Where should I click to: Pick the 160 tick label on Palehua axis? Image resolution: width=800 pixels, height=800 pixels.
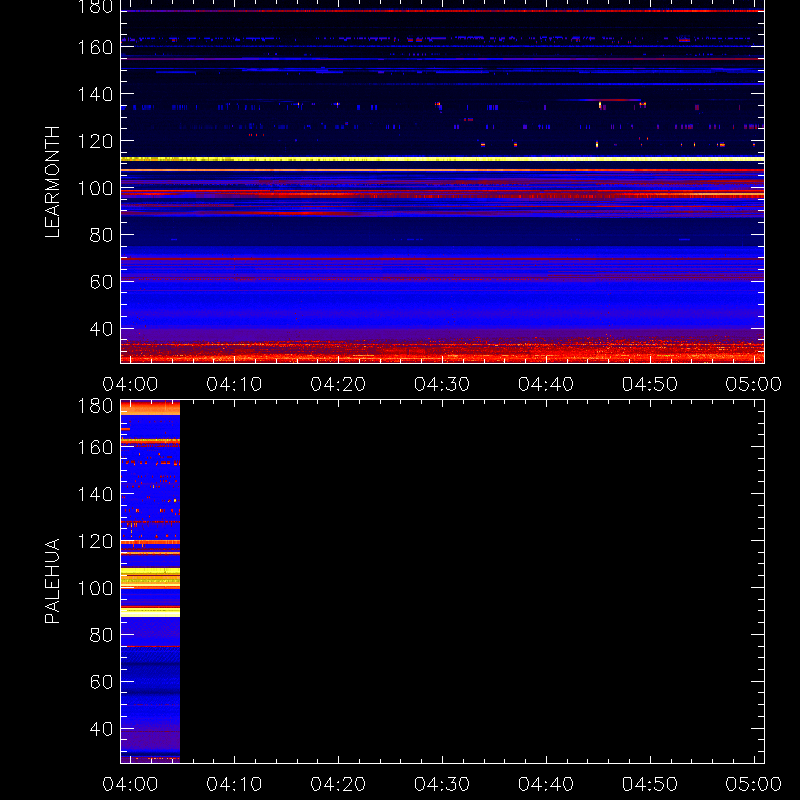95,447
